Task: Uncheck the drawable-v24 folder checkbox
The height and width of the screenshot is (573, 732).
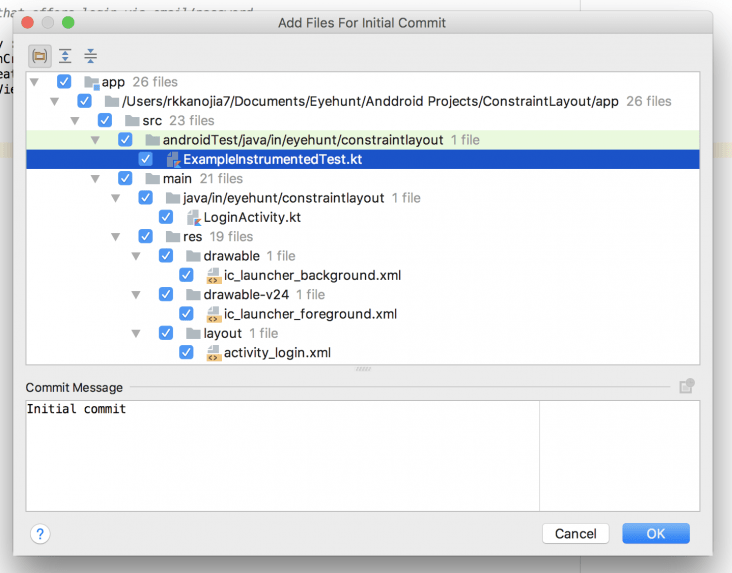Action: [x=166, y=294]
